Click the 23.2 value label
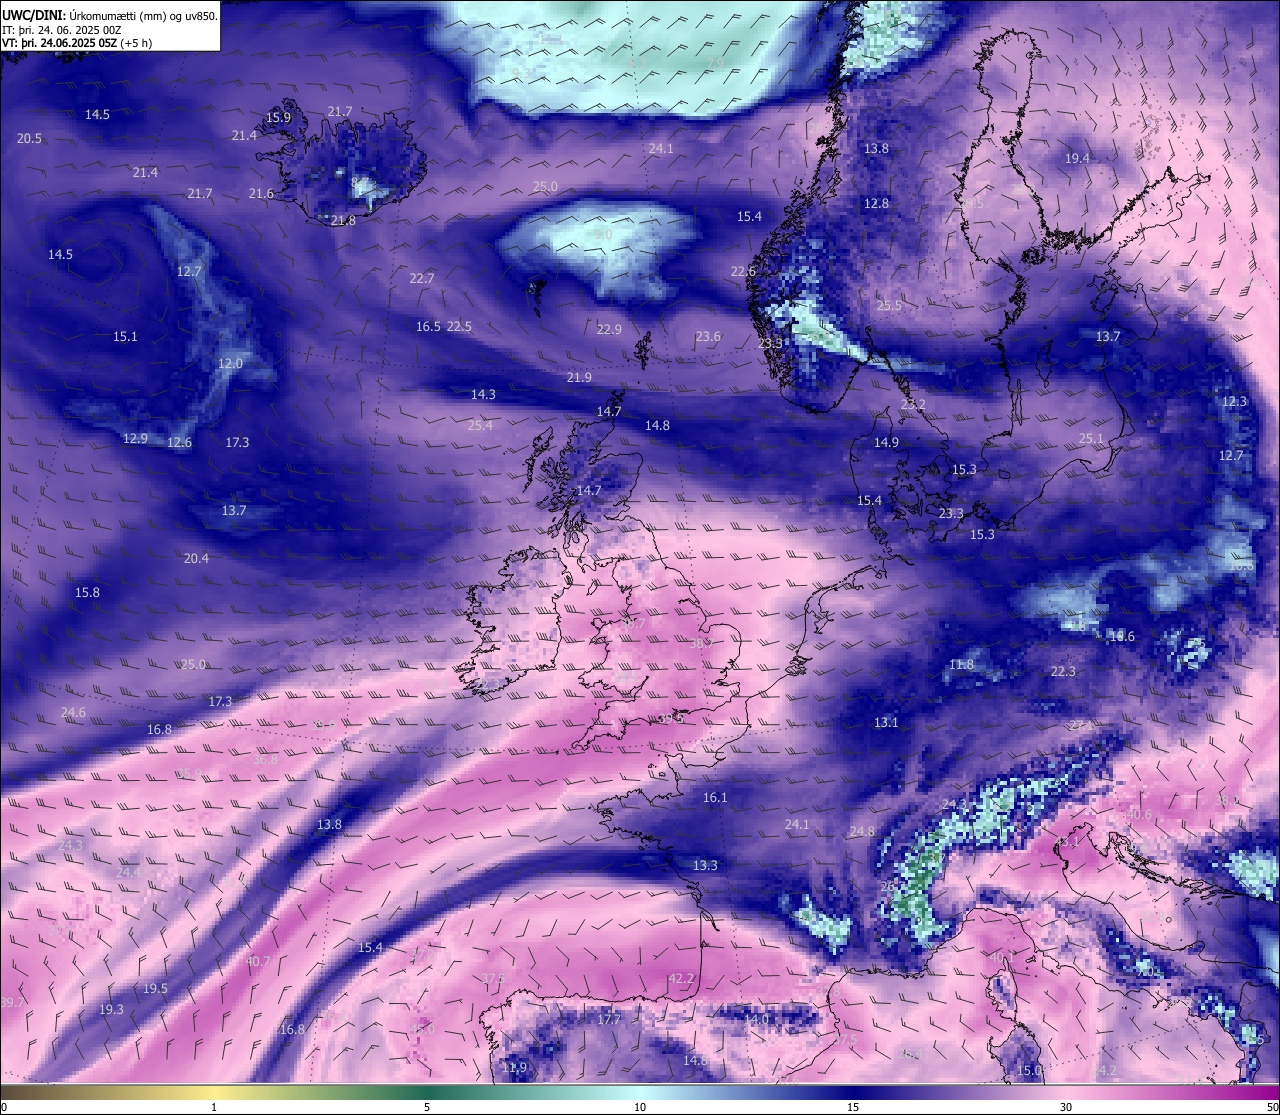This screenshot has height=1115, width=1280. (913, 405)
